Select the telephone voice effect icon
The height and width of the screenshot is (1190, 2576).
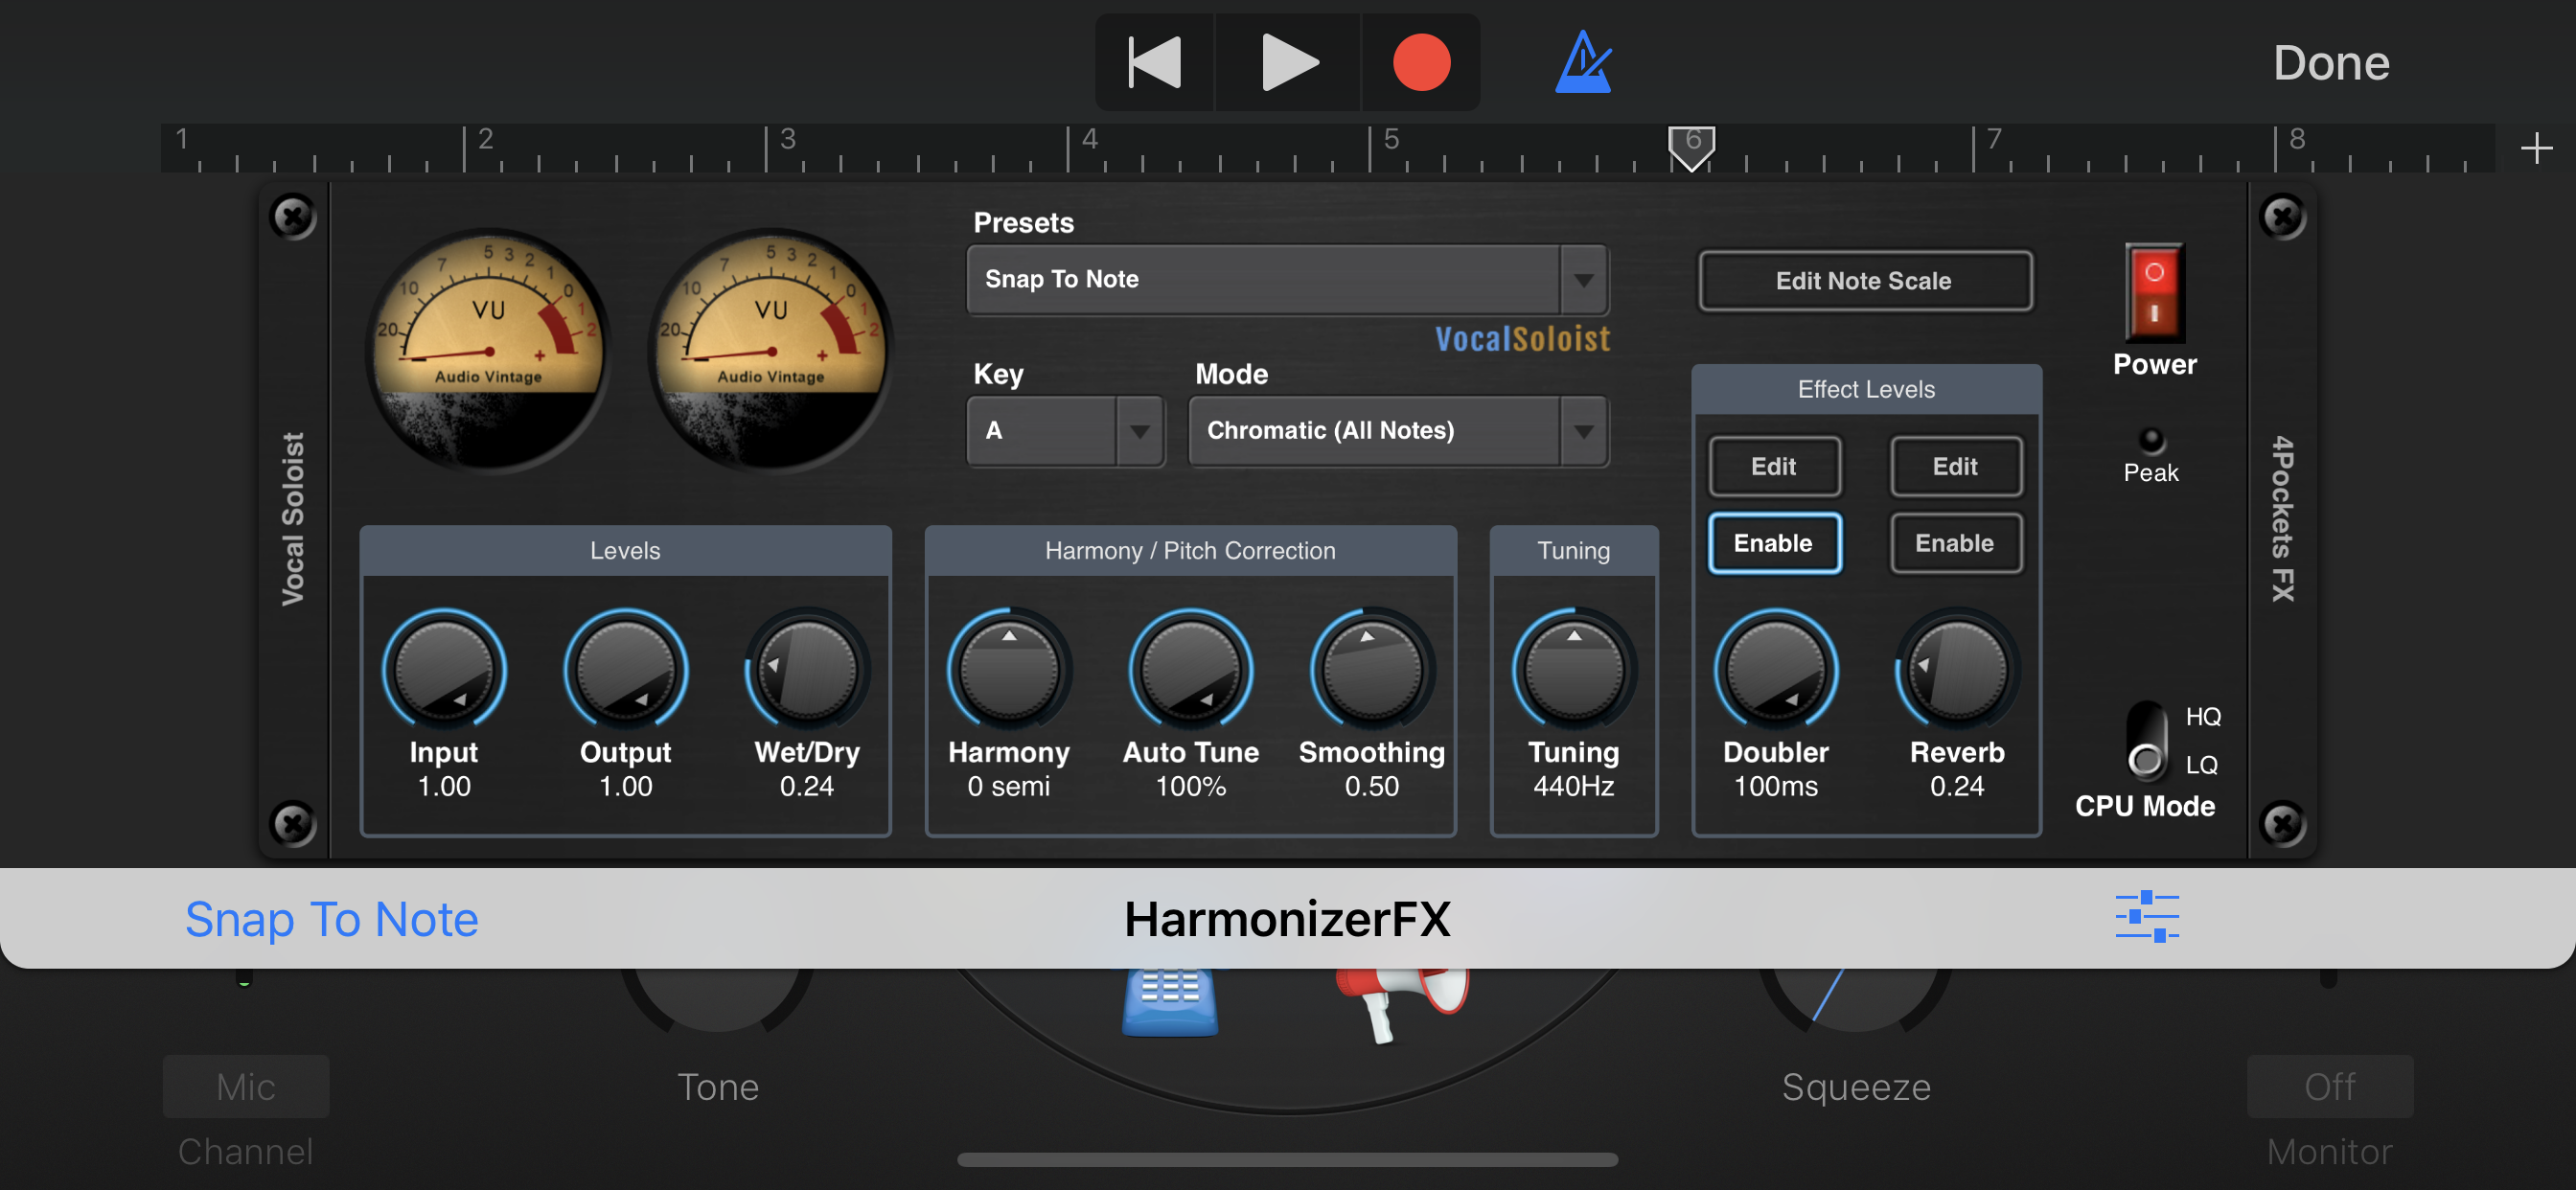coord(1169,998)
